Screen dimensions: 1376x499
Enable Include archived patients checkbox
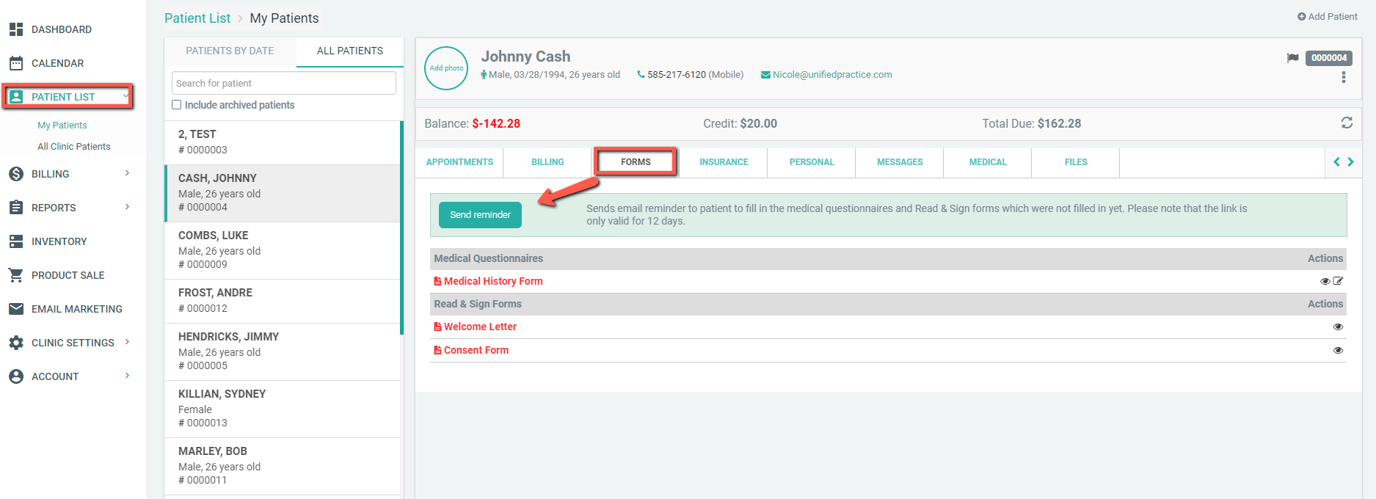tap(177, 105)
